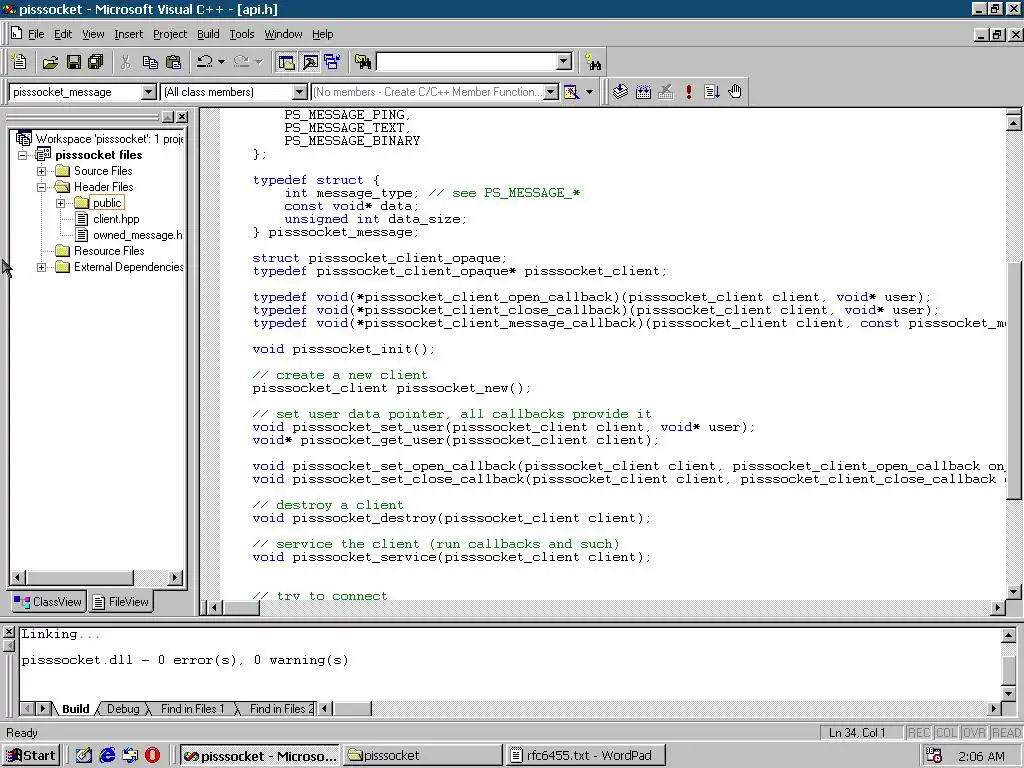Open the WizardBar actions dropdown arrow
Image resolution: width=1024 pixels, height=768 pixels.
click(x=589, y=92)
